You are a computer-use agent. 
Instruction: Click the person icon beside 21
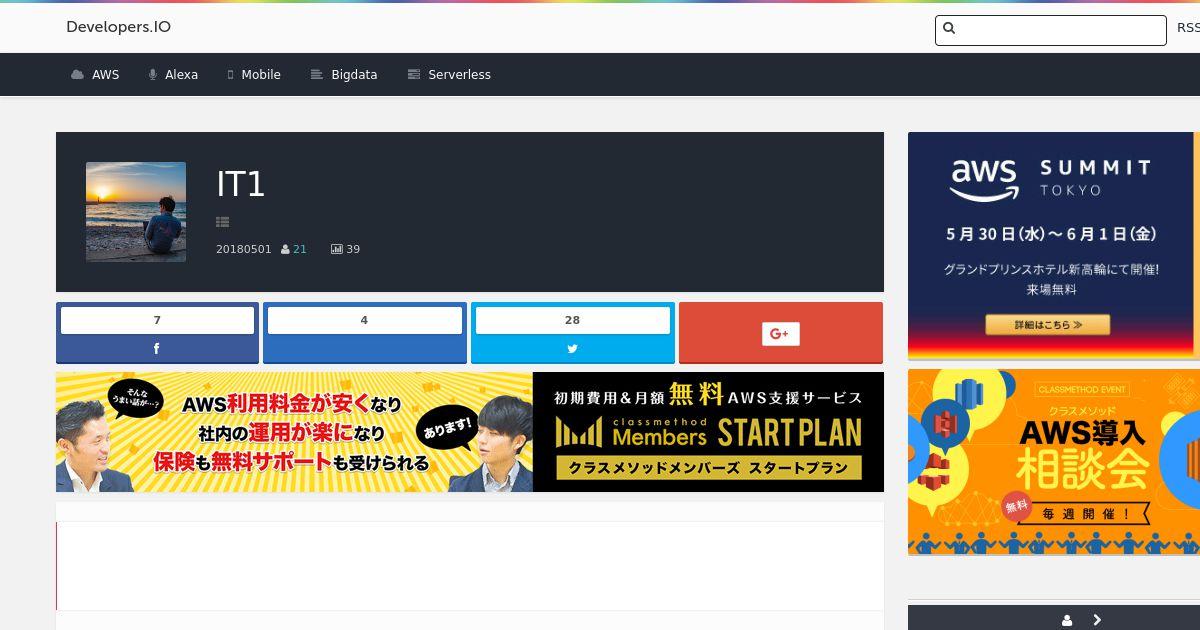(x=286, y=249)
